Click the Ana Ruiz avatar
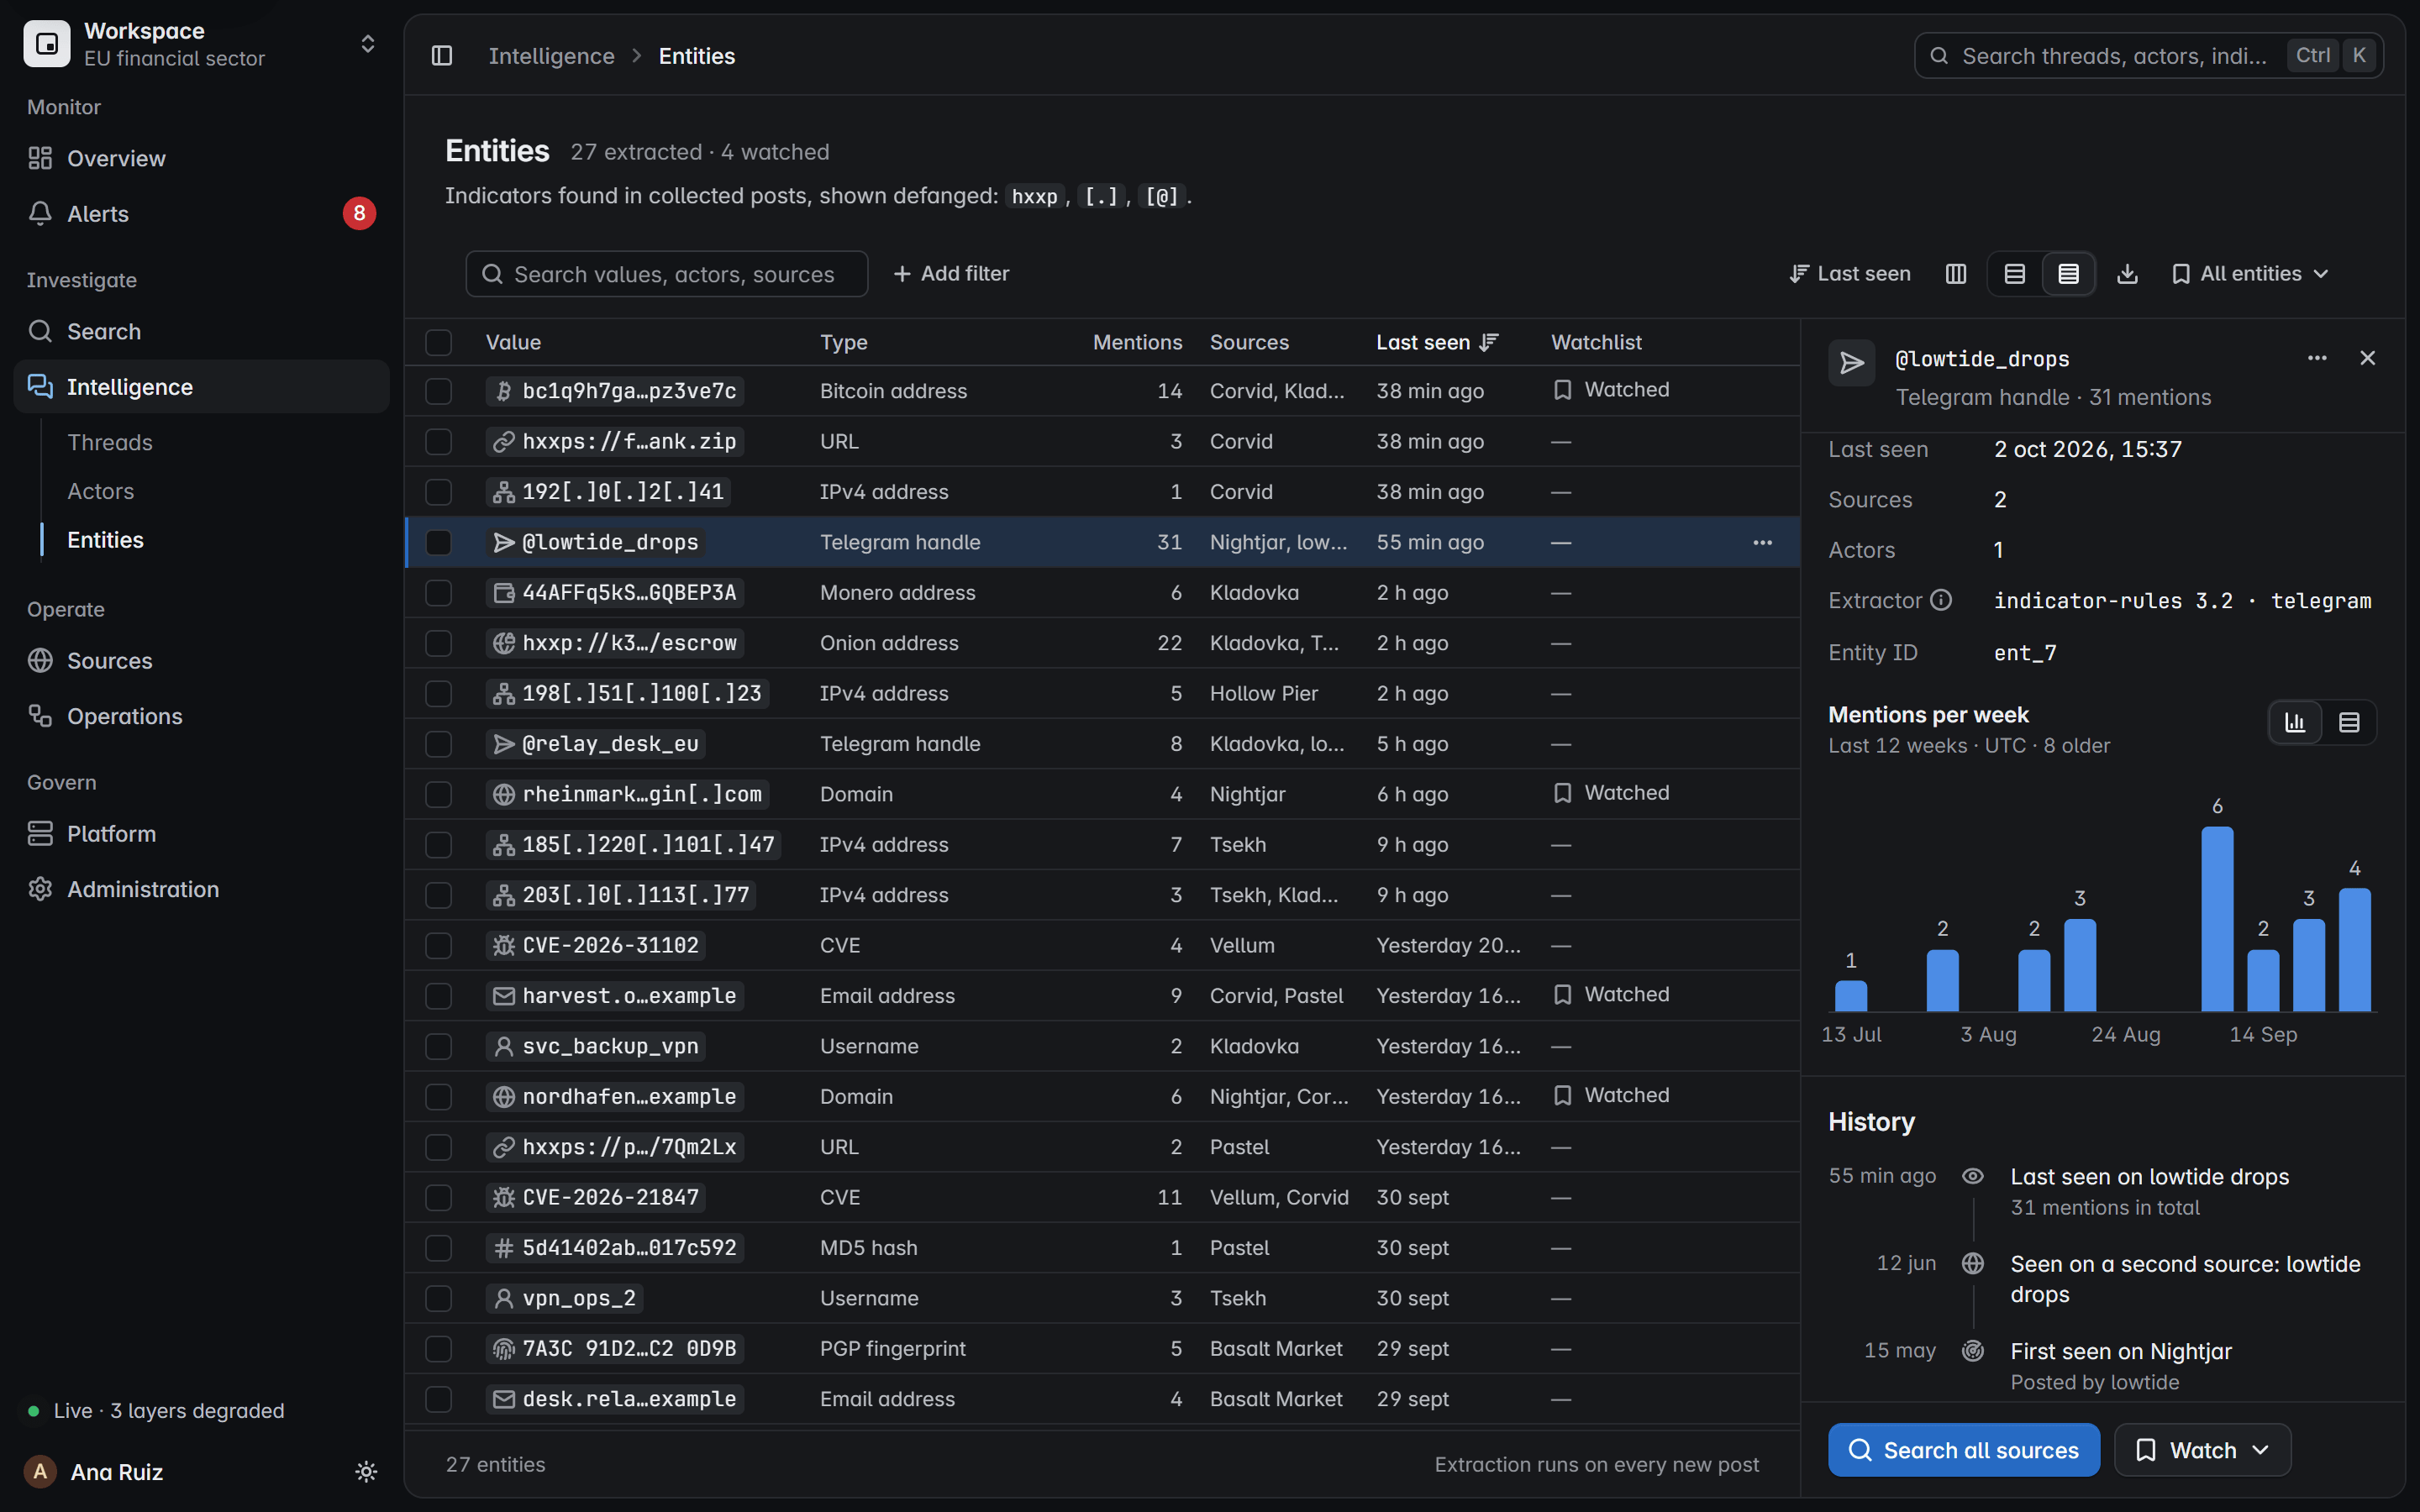Screen dimensions: 2420x1512 click(x=40, y=1472)
